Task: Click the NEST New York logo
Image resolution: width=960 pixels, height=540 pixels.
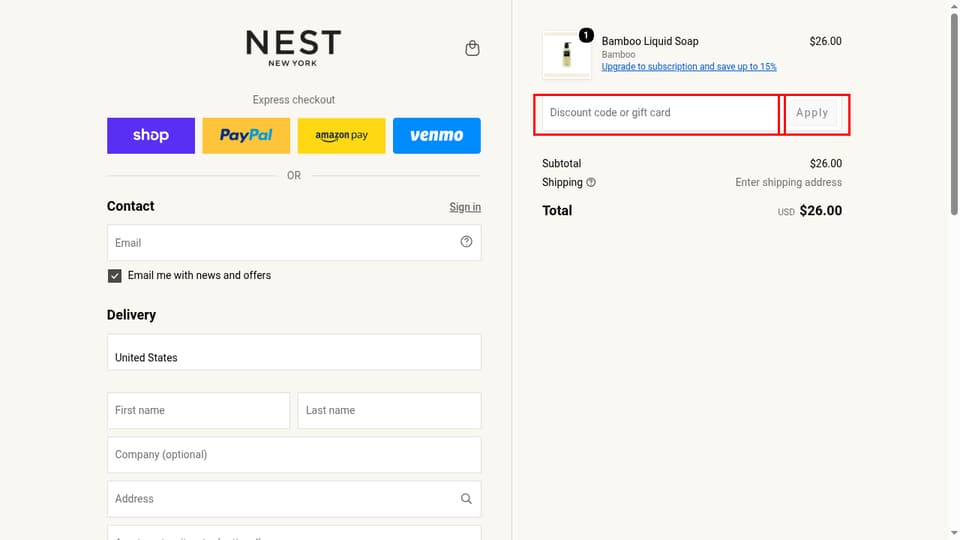Action: [293, 48]
